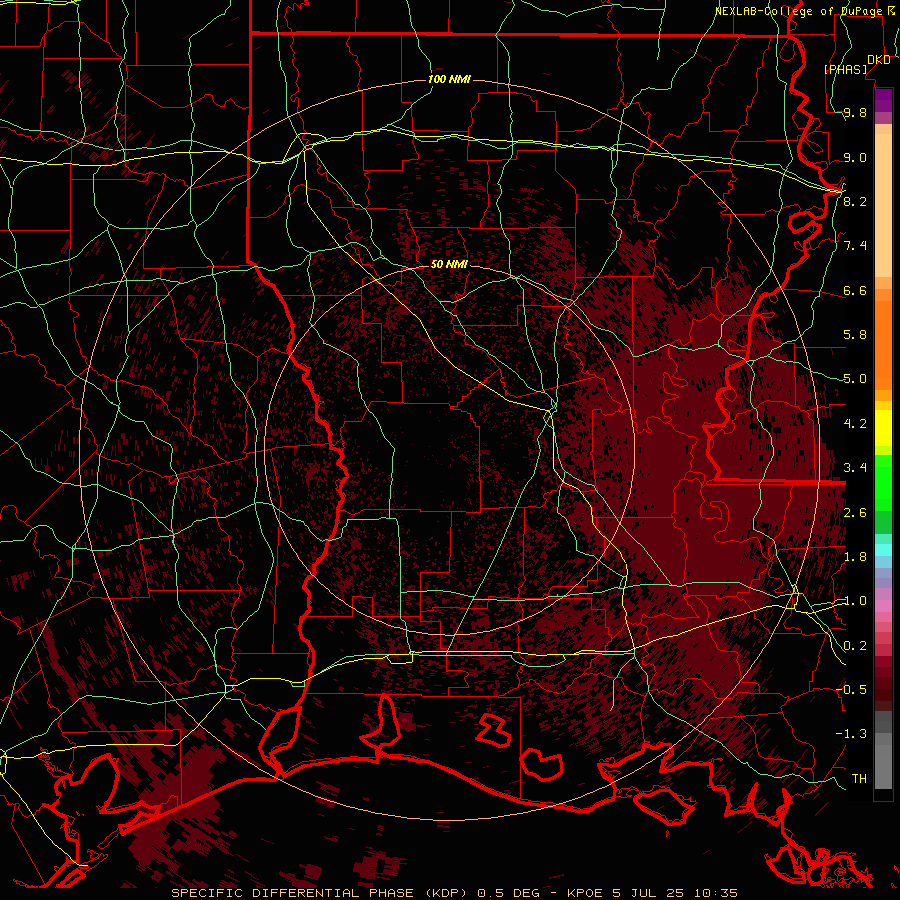Click the cyan segment of the color bar
The width and height of the screenshot is (900, 900).
pos(883,550)
